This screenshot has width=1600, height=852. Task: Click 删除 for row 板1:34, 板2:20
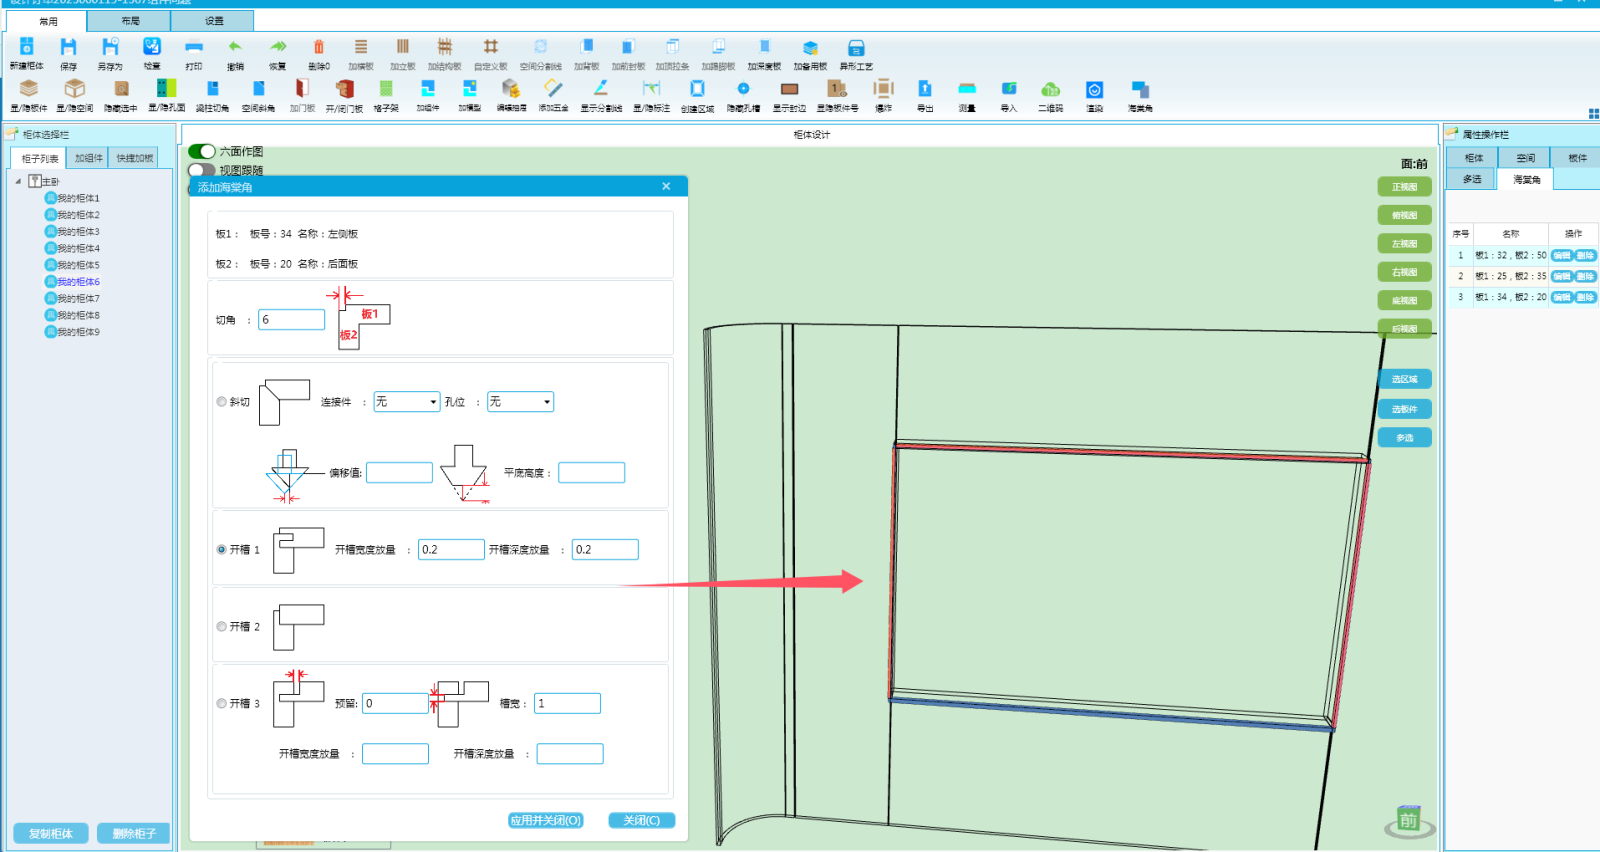1586,297
